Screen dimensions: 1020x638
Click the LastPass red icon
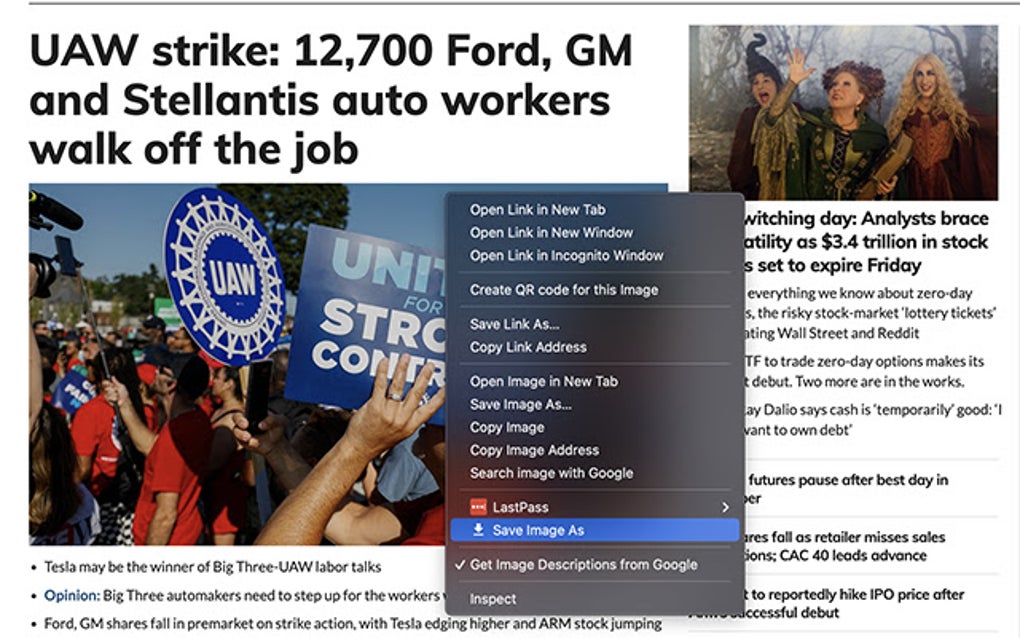click(x=478, y=507)
